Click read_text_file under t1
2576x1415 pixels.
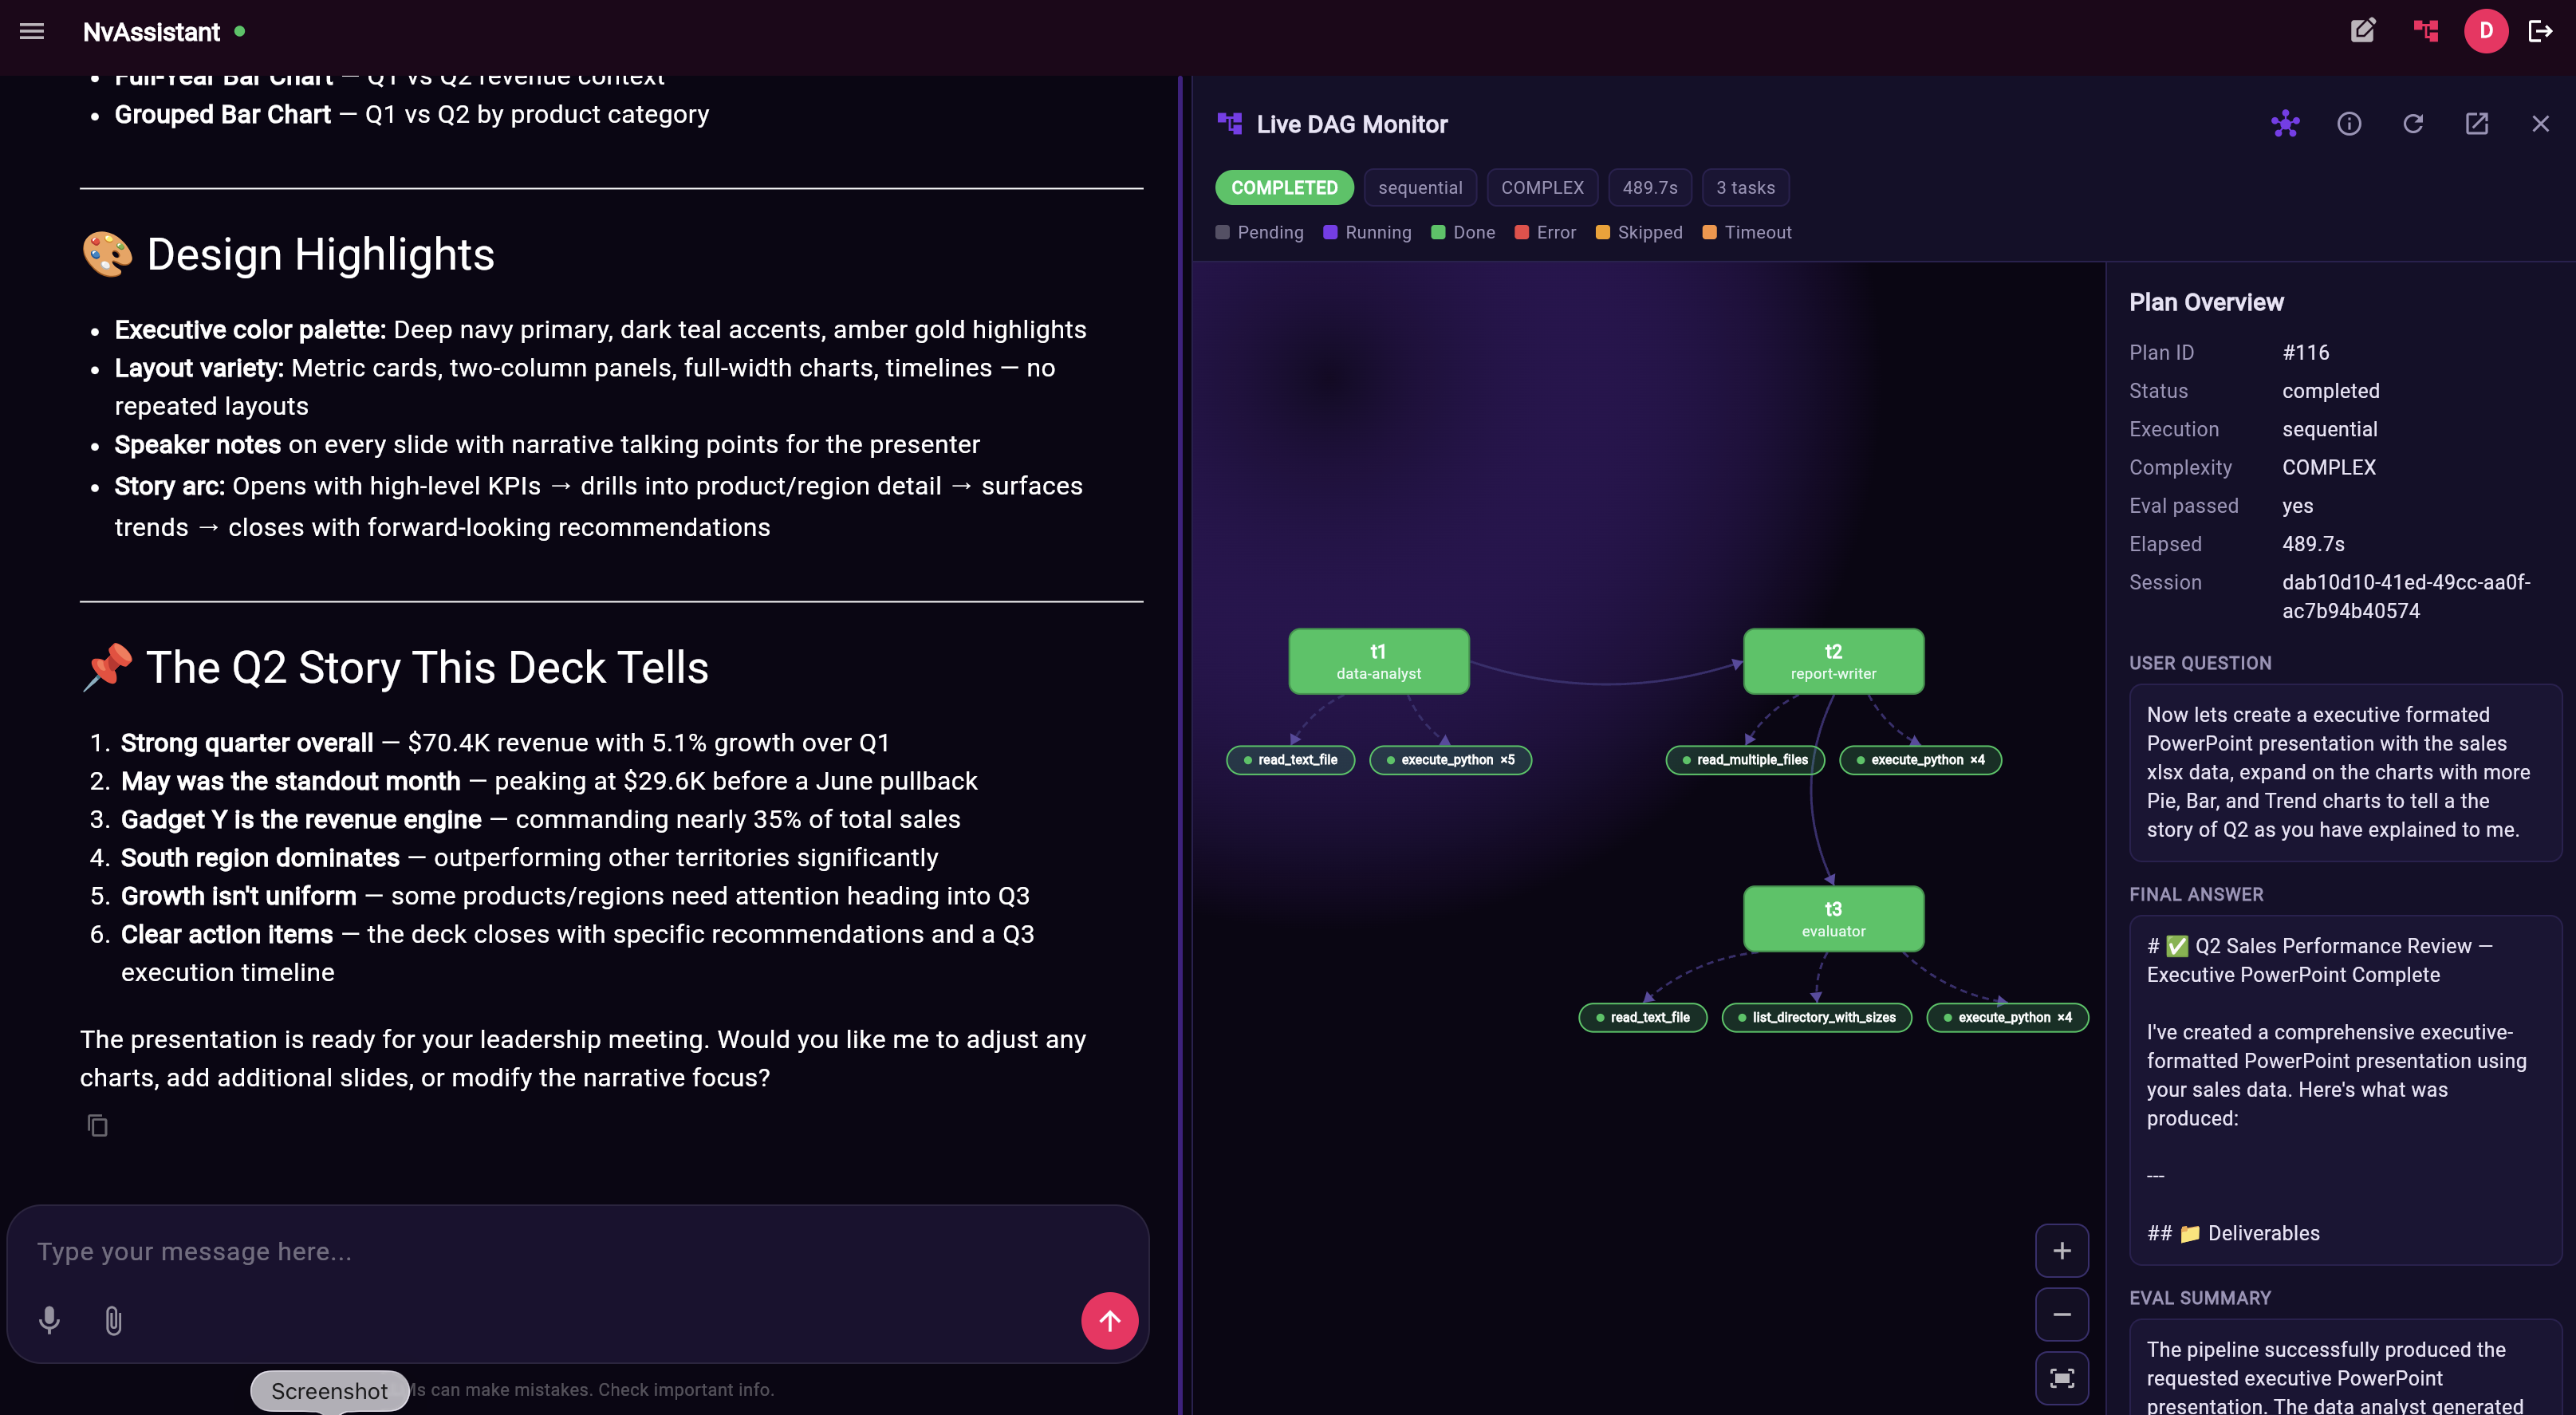pos(1290,760)
